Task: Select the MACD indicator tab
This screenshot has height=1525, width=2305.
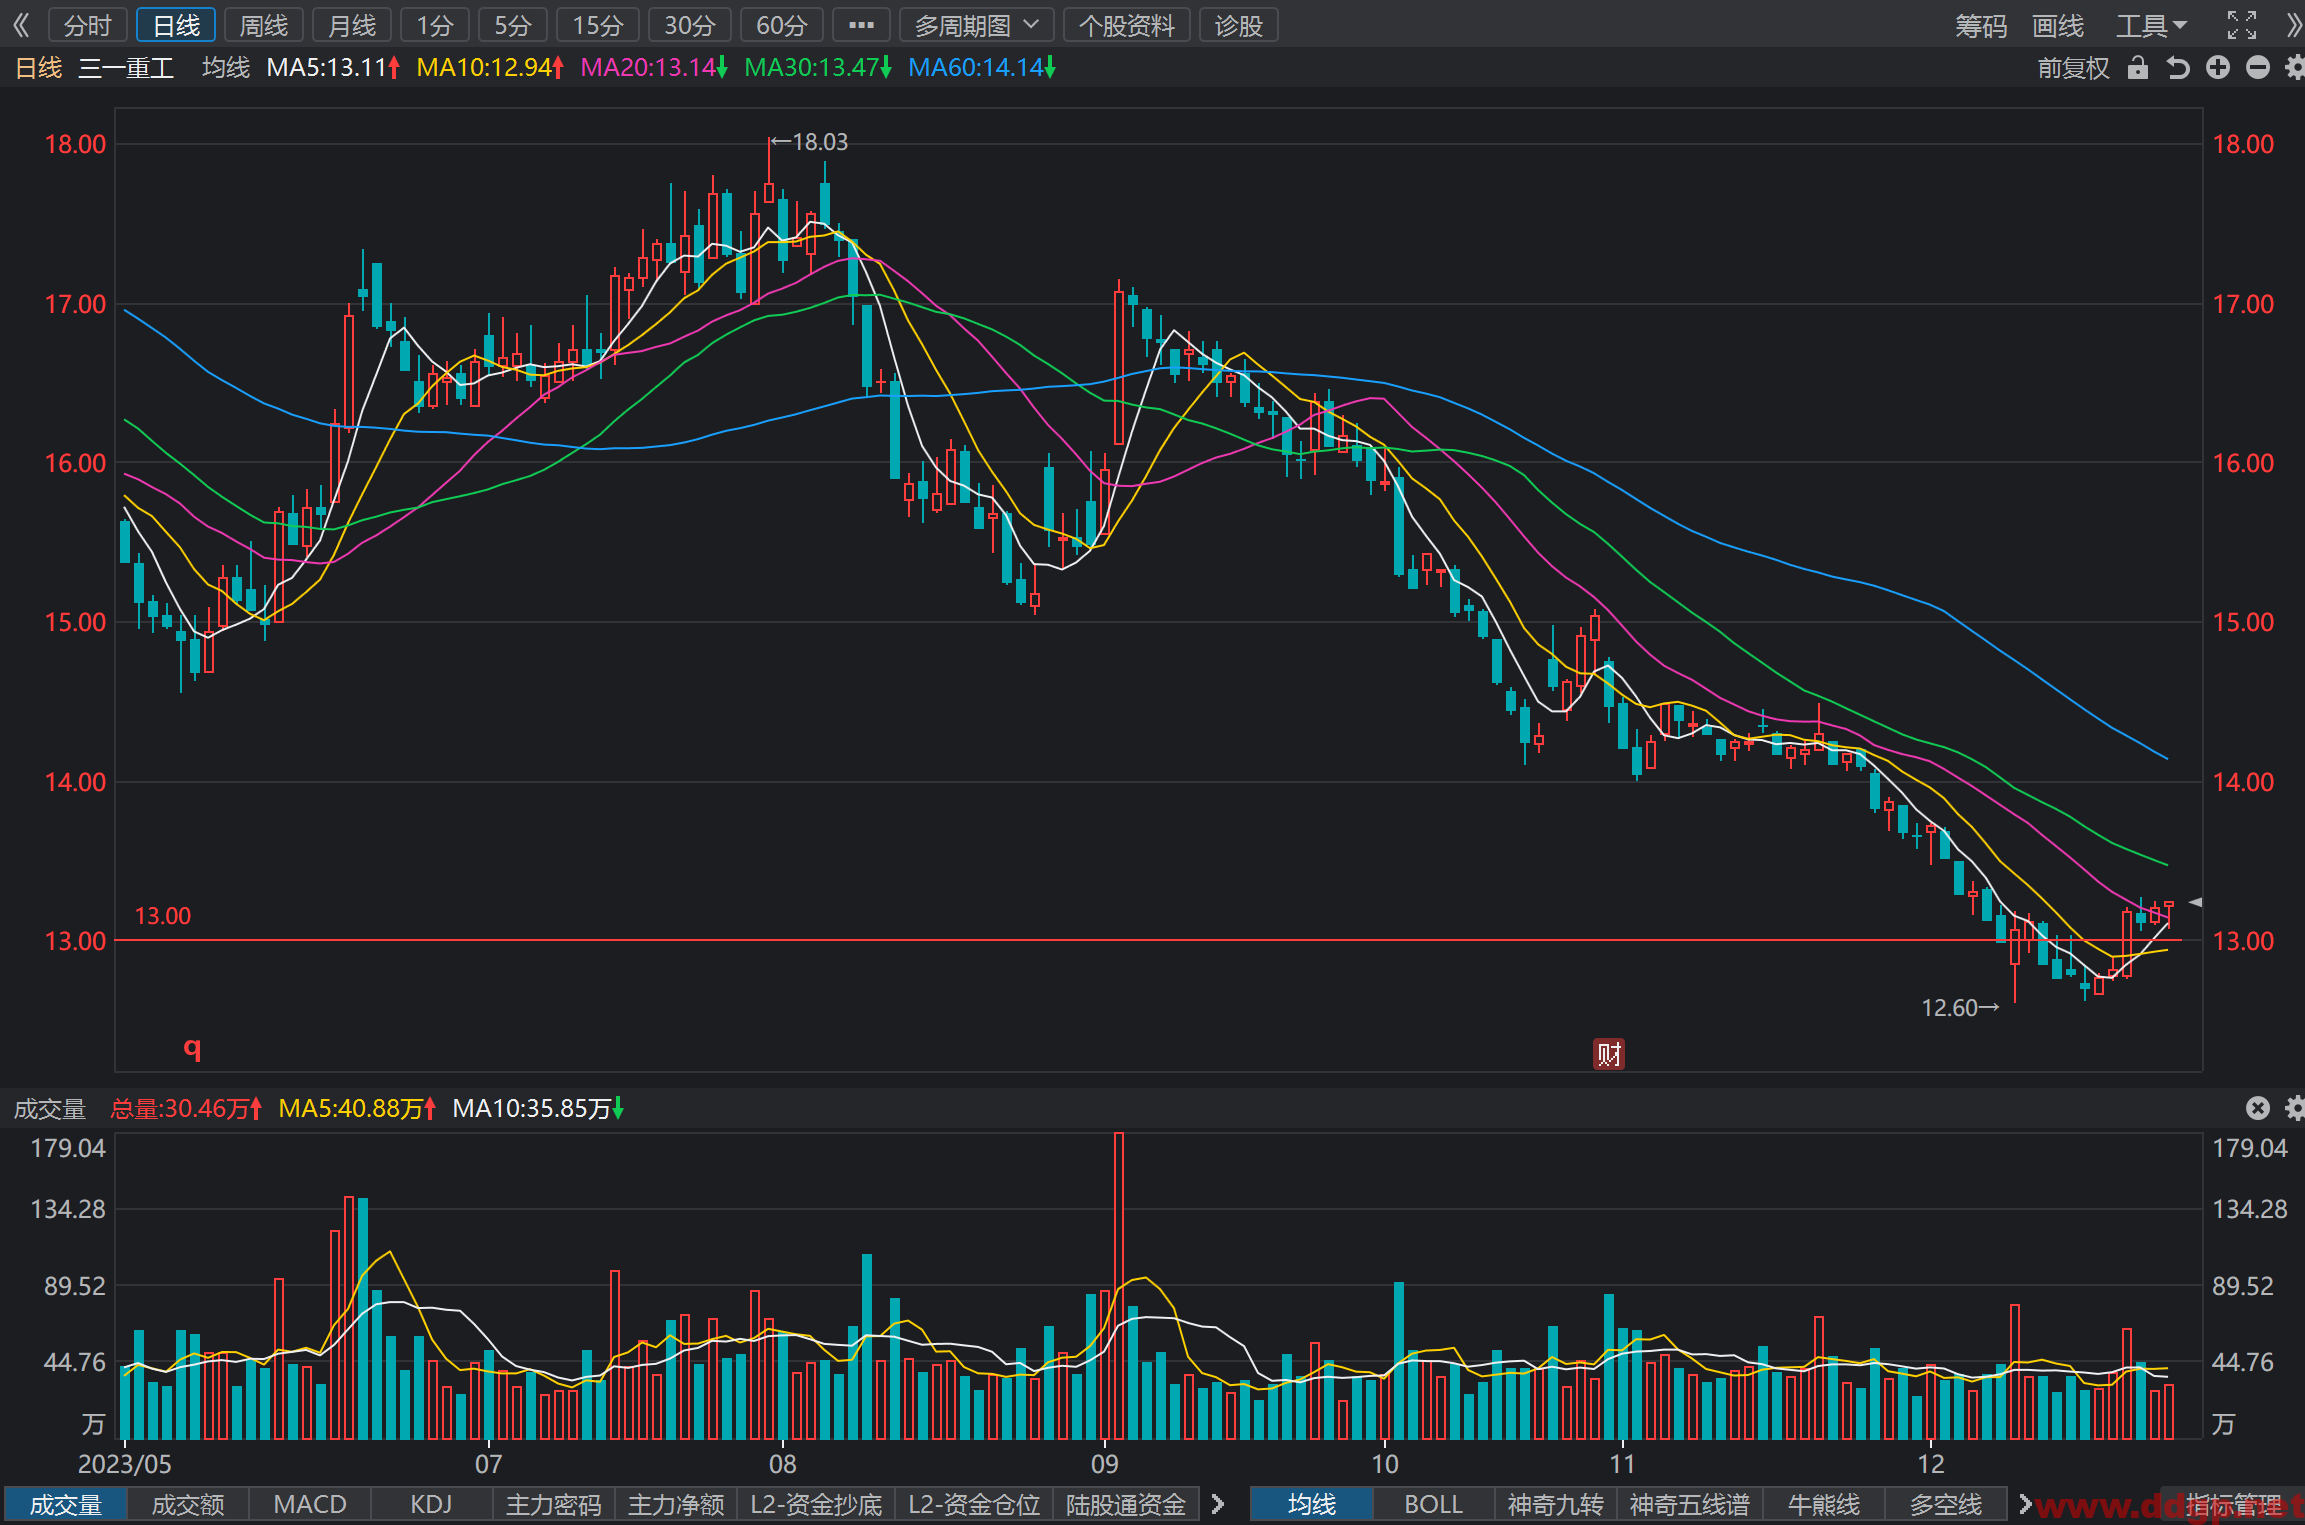Action: pos(310,1504)
